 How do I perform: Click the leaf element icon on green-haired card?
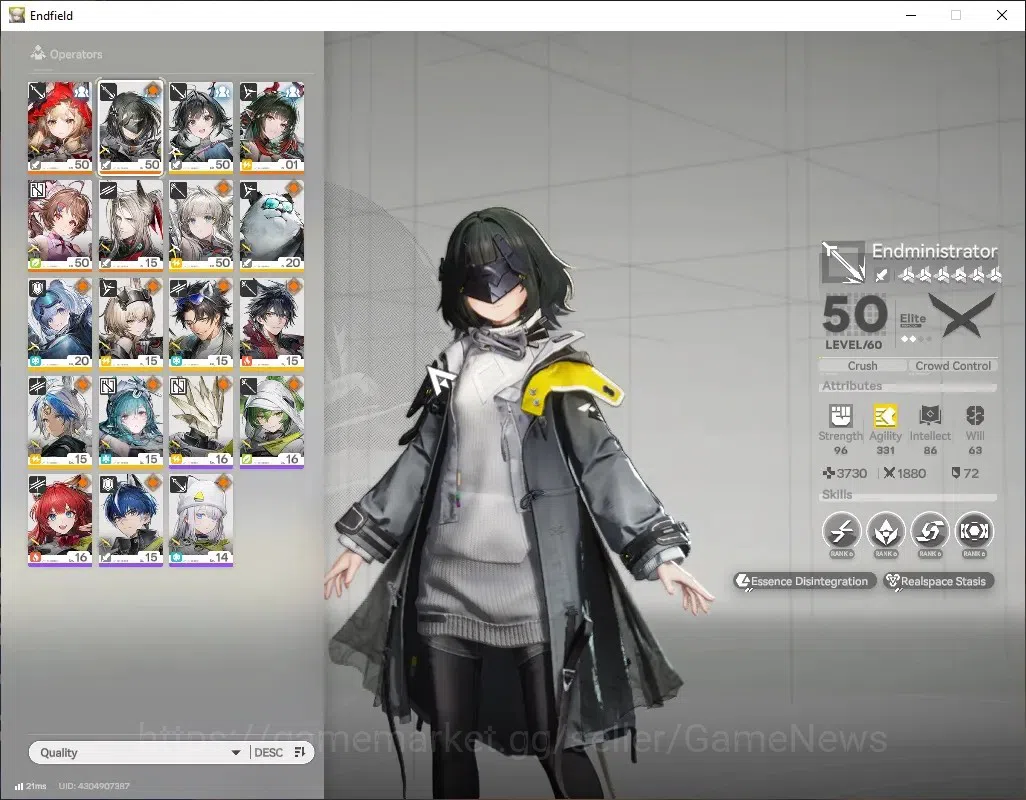pyautogui.click(x=247, y=460)
